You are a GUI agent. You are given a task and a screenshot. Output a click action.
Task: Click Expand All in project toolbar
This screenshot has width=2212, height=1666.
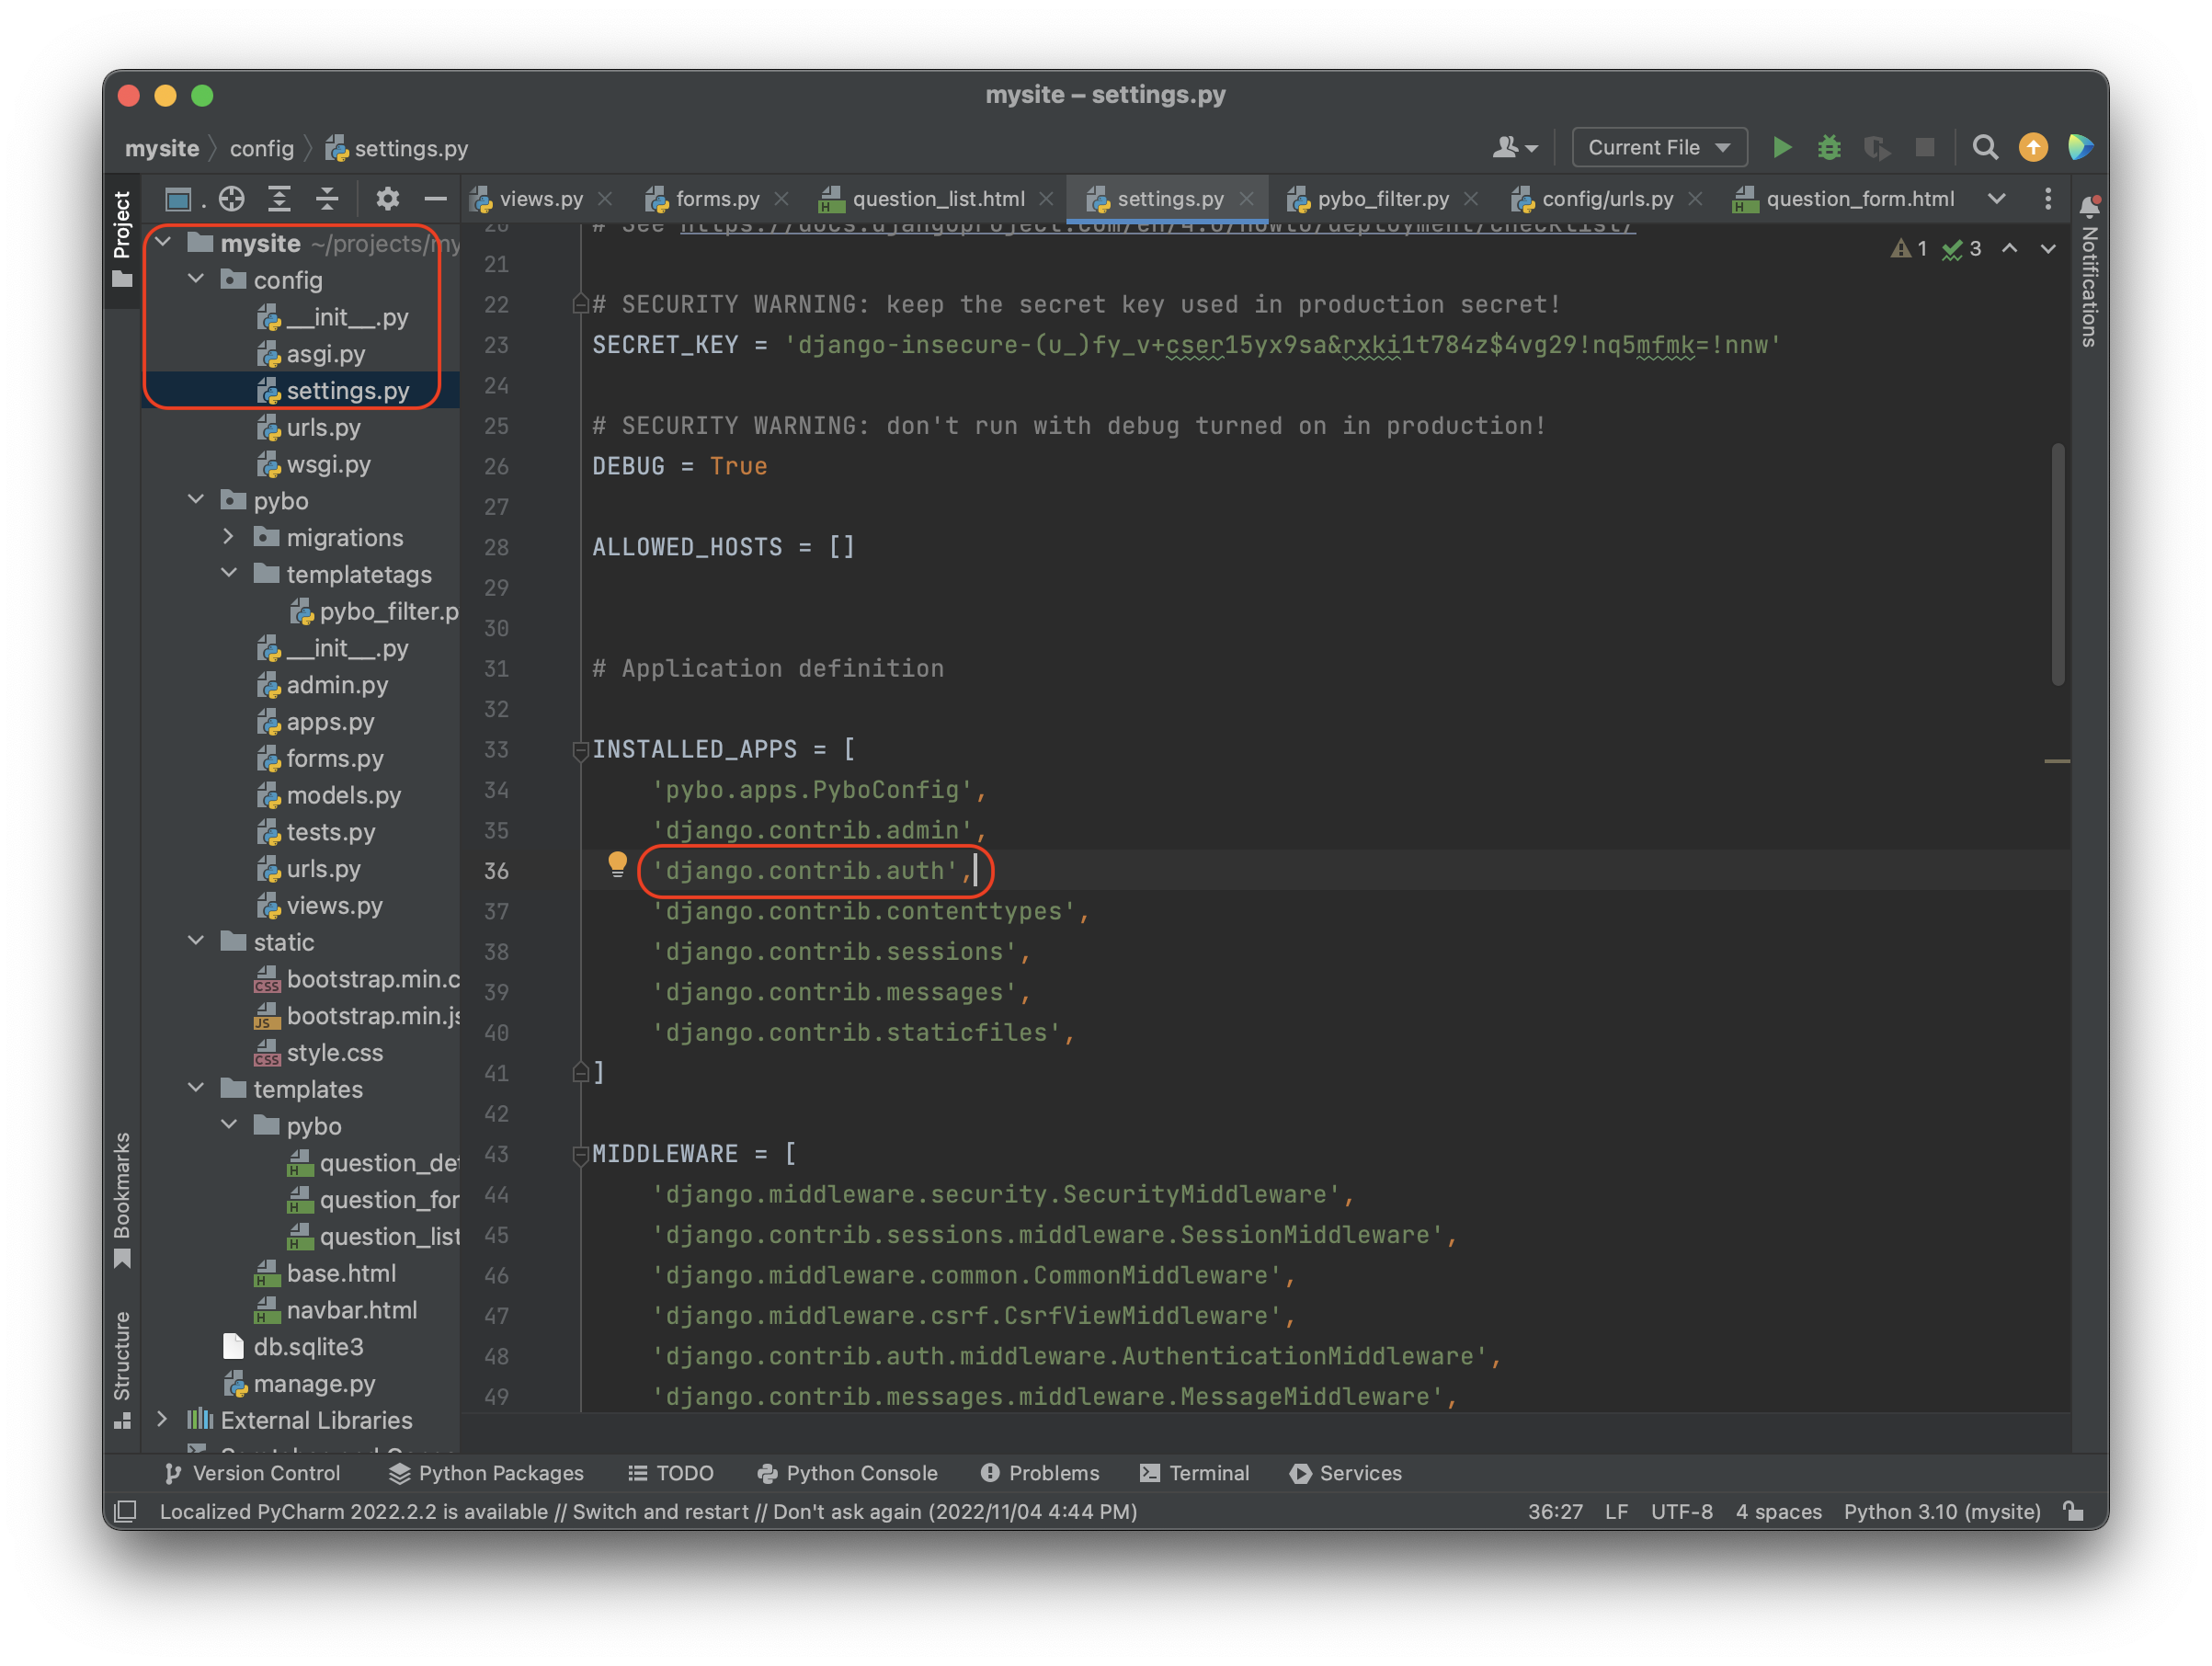coord(280,199)
